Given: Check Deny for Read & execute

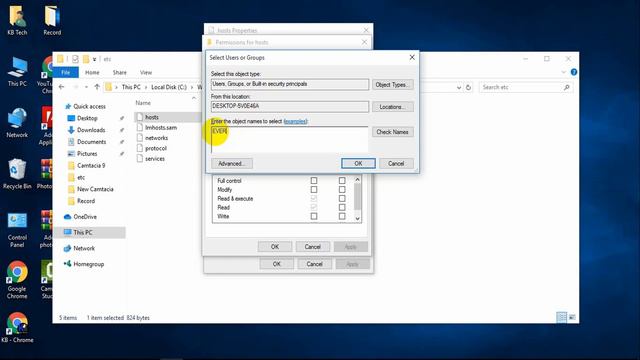Looking at the screenshot, I should [342, 198].
